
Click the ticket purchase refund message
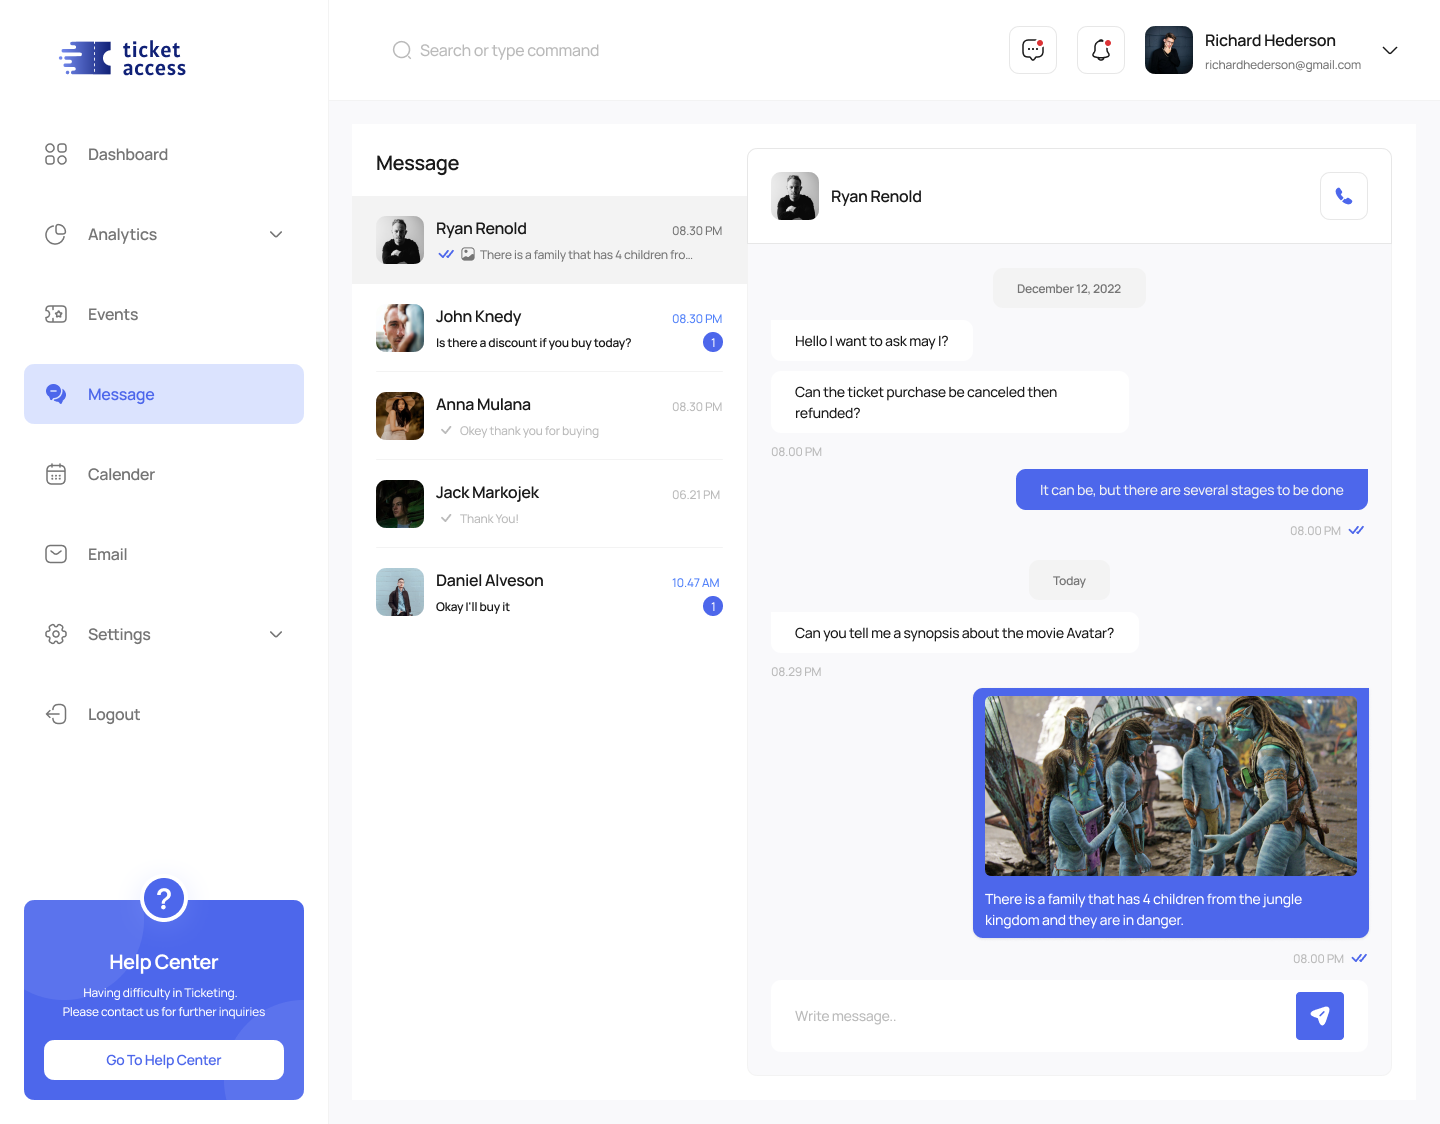point(950,402)
